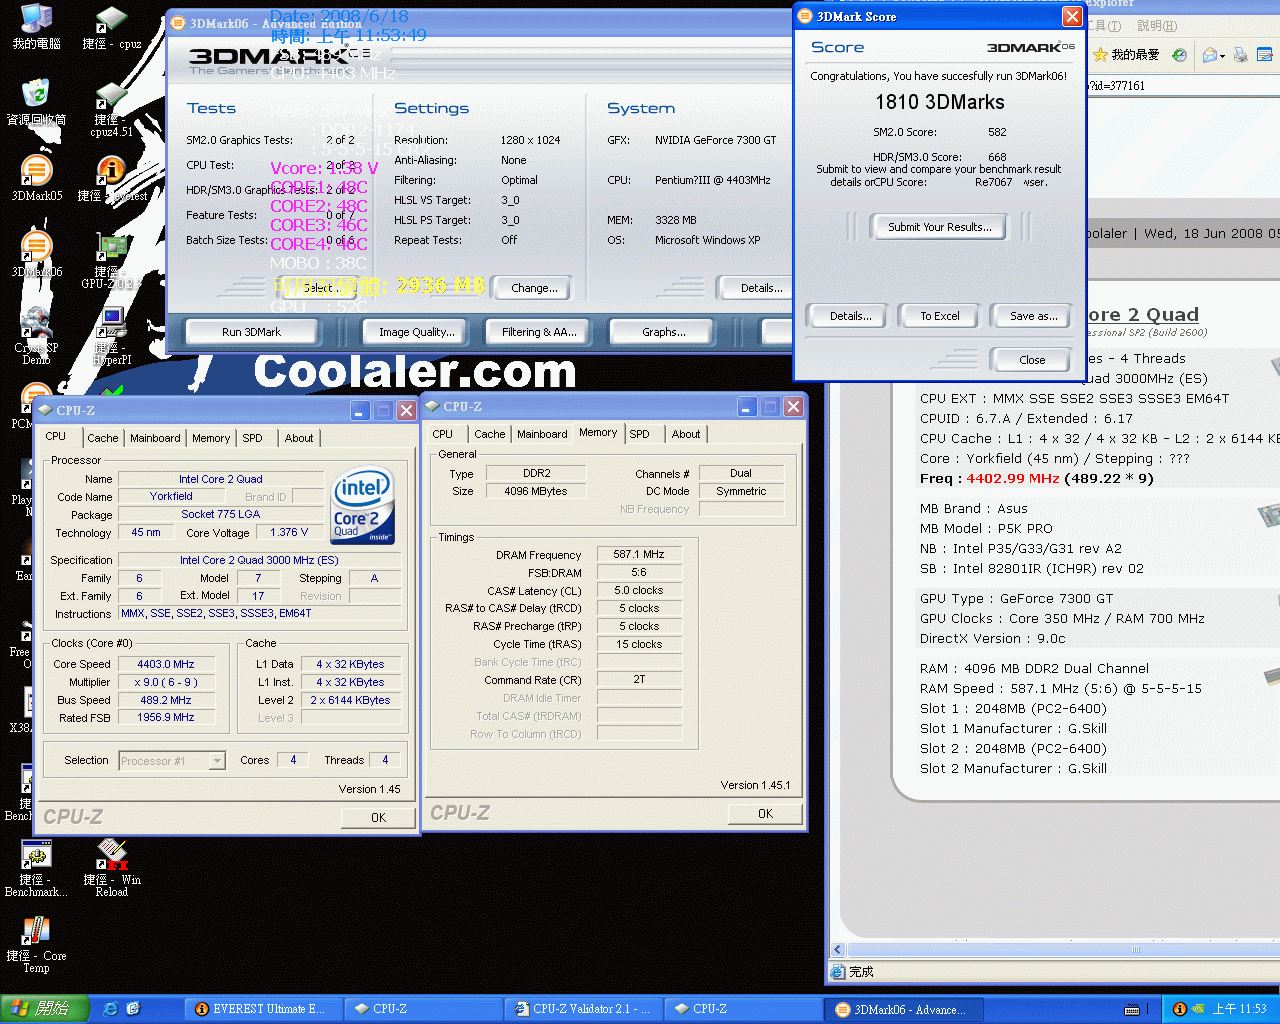Switch to CPU tab in right CPU-Z

pyautogui.click(x=442, y=434)
